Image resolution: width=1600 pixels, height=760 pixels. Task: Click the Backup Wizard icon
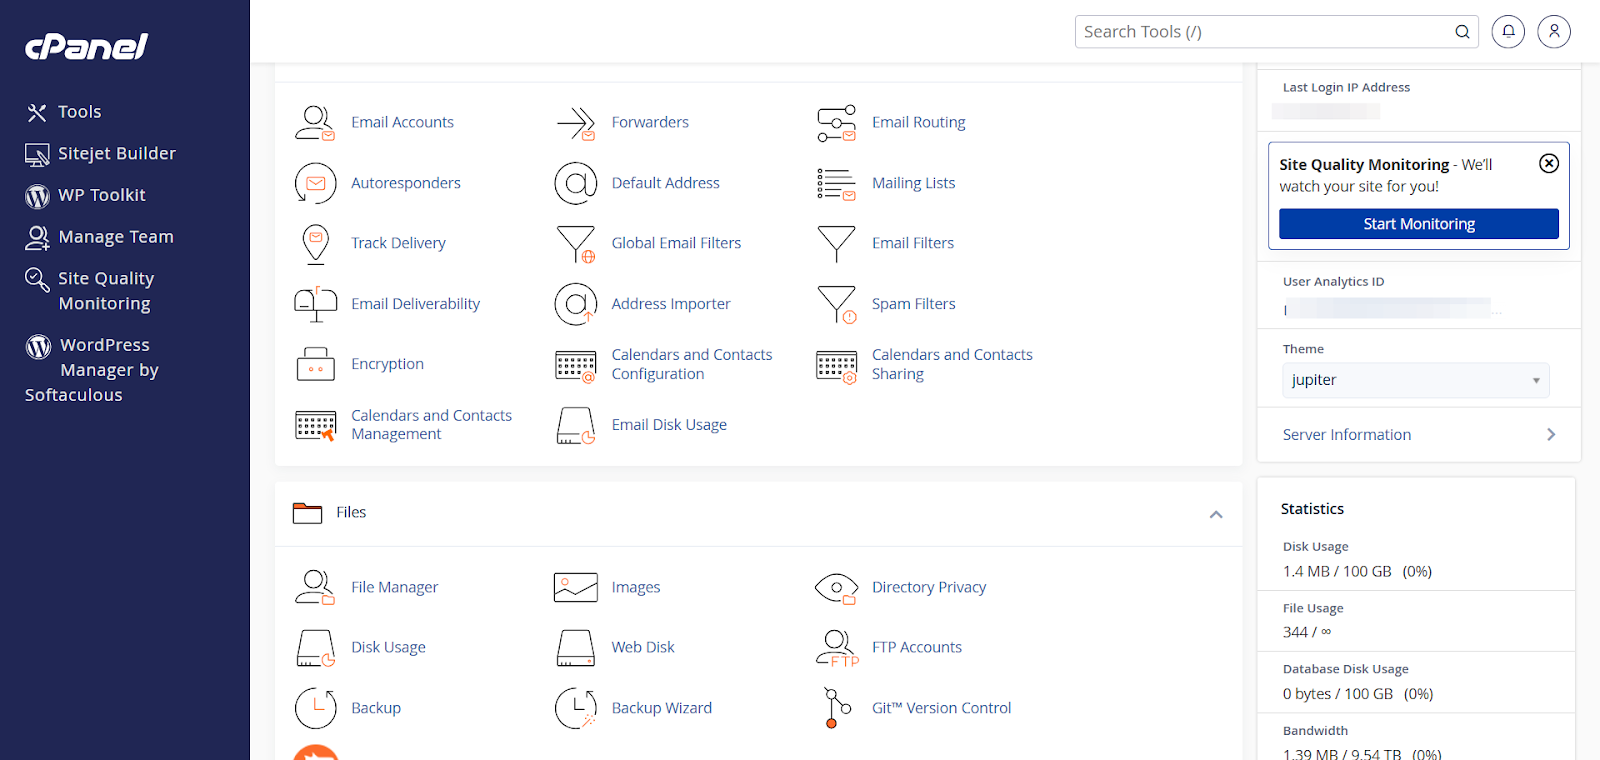pos(576,708)
